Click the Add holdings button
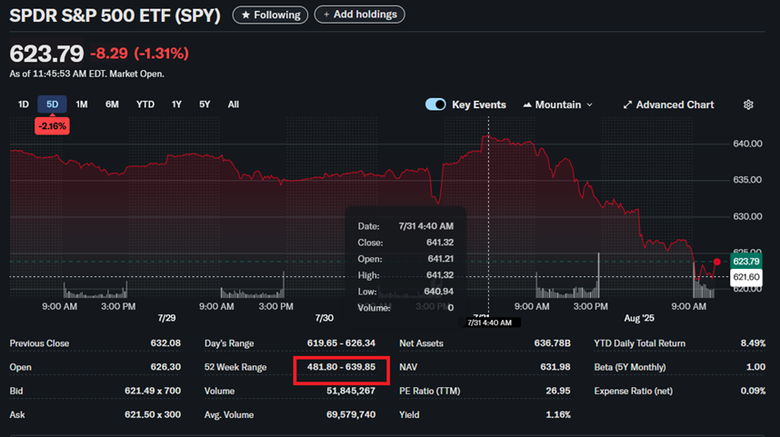This screenshot has width=780, height=437. click(x=360, y=14)
